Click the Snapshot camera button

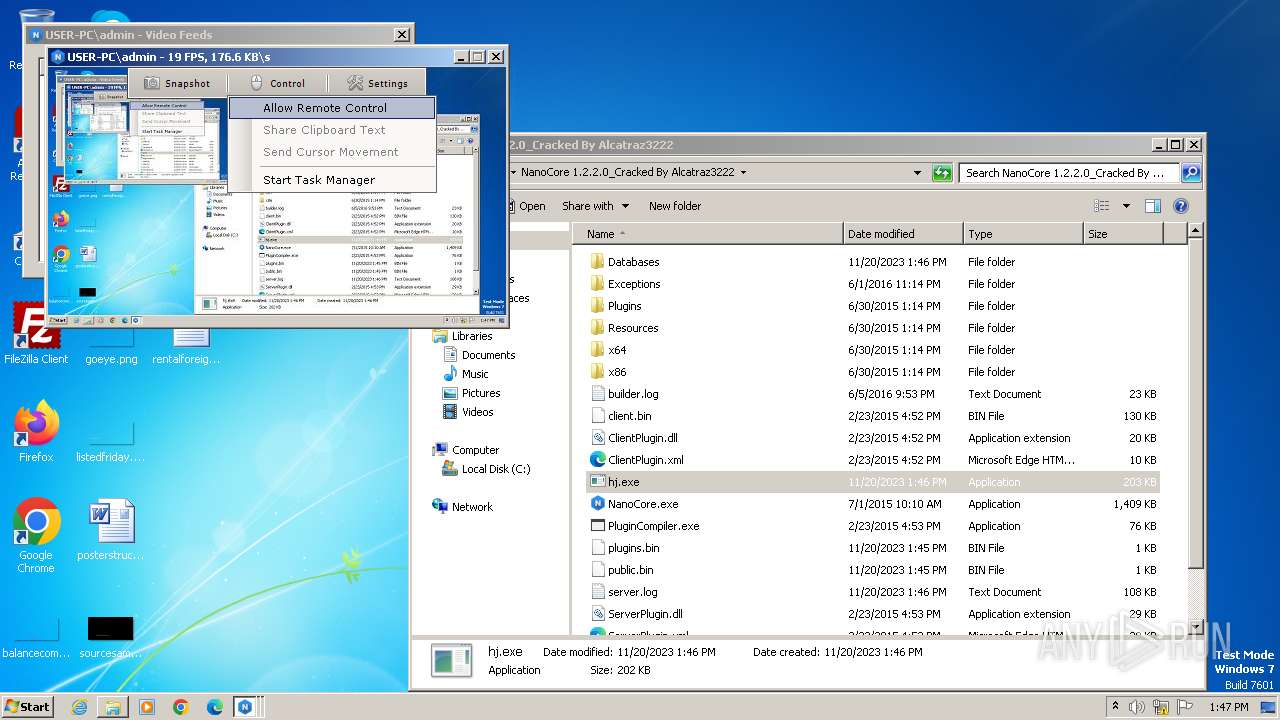[177, 83]
